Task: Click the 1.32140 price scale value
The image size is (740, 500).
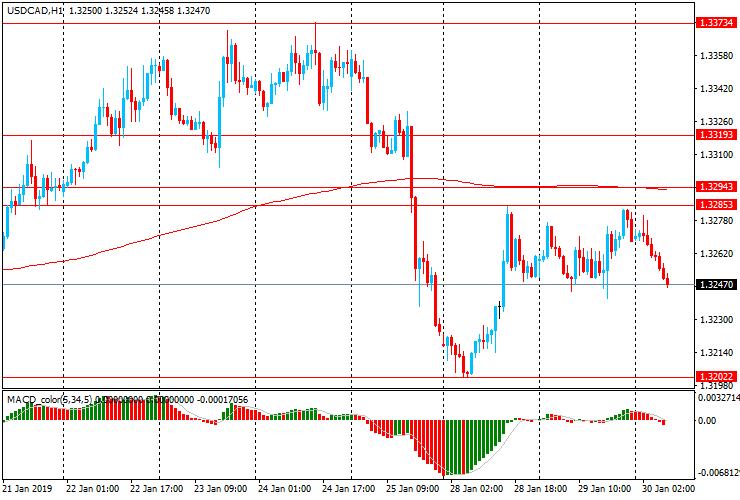Action: coord(716,353)
